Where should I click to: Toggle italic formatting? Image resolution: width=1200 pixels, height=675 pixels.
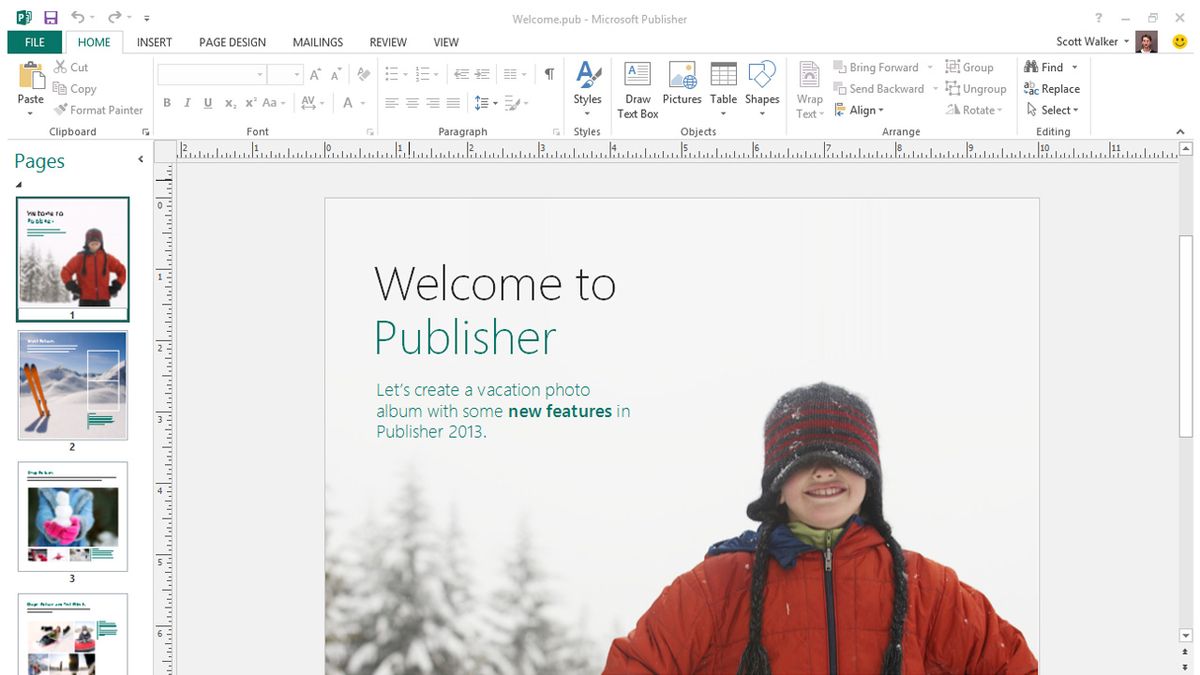[187, 102]
